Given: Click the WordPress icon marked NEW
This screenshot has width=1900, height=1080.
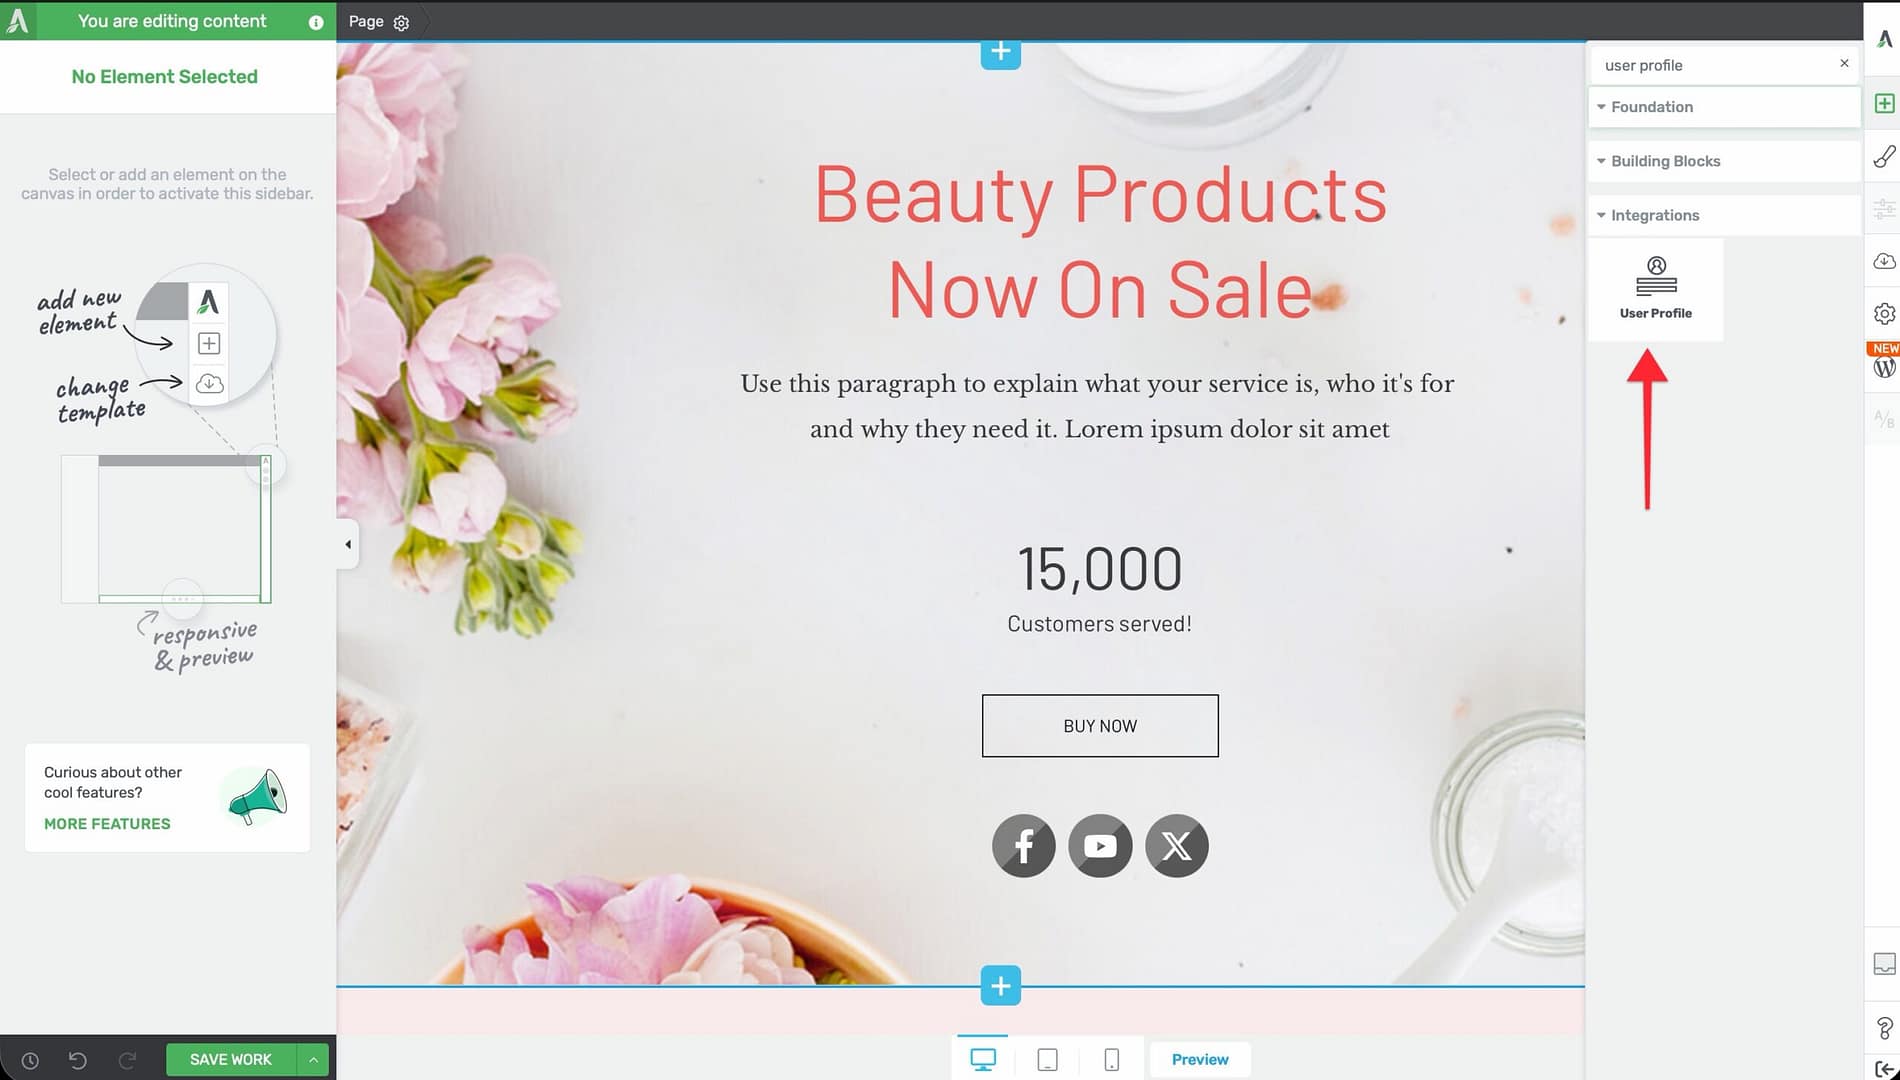Looking at the screenshot, I should tap(1884, 367).
